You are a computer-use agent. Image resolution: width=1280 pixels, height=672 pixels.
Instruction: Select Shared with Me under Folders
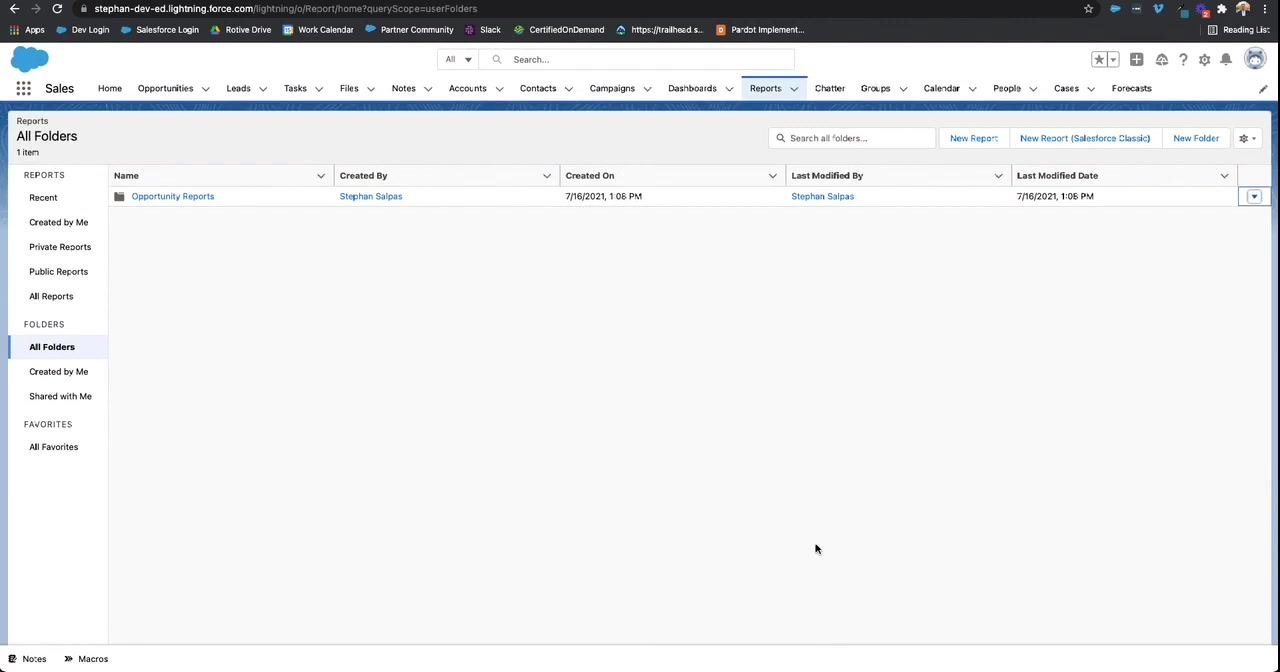60,396
